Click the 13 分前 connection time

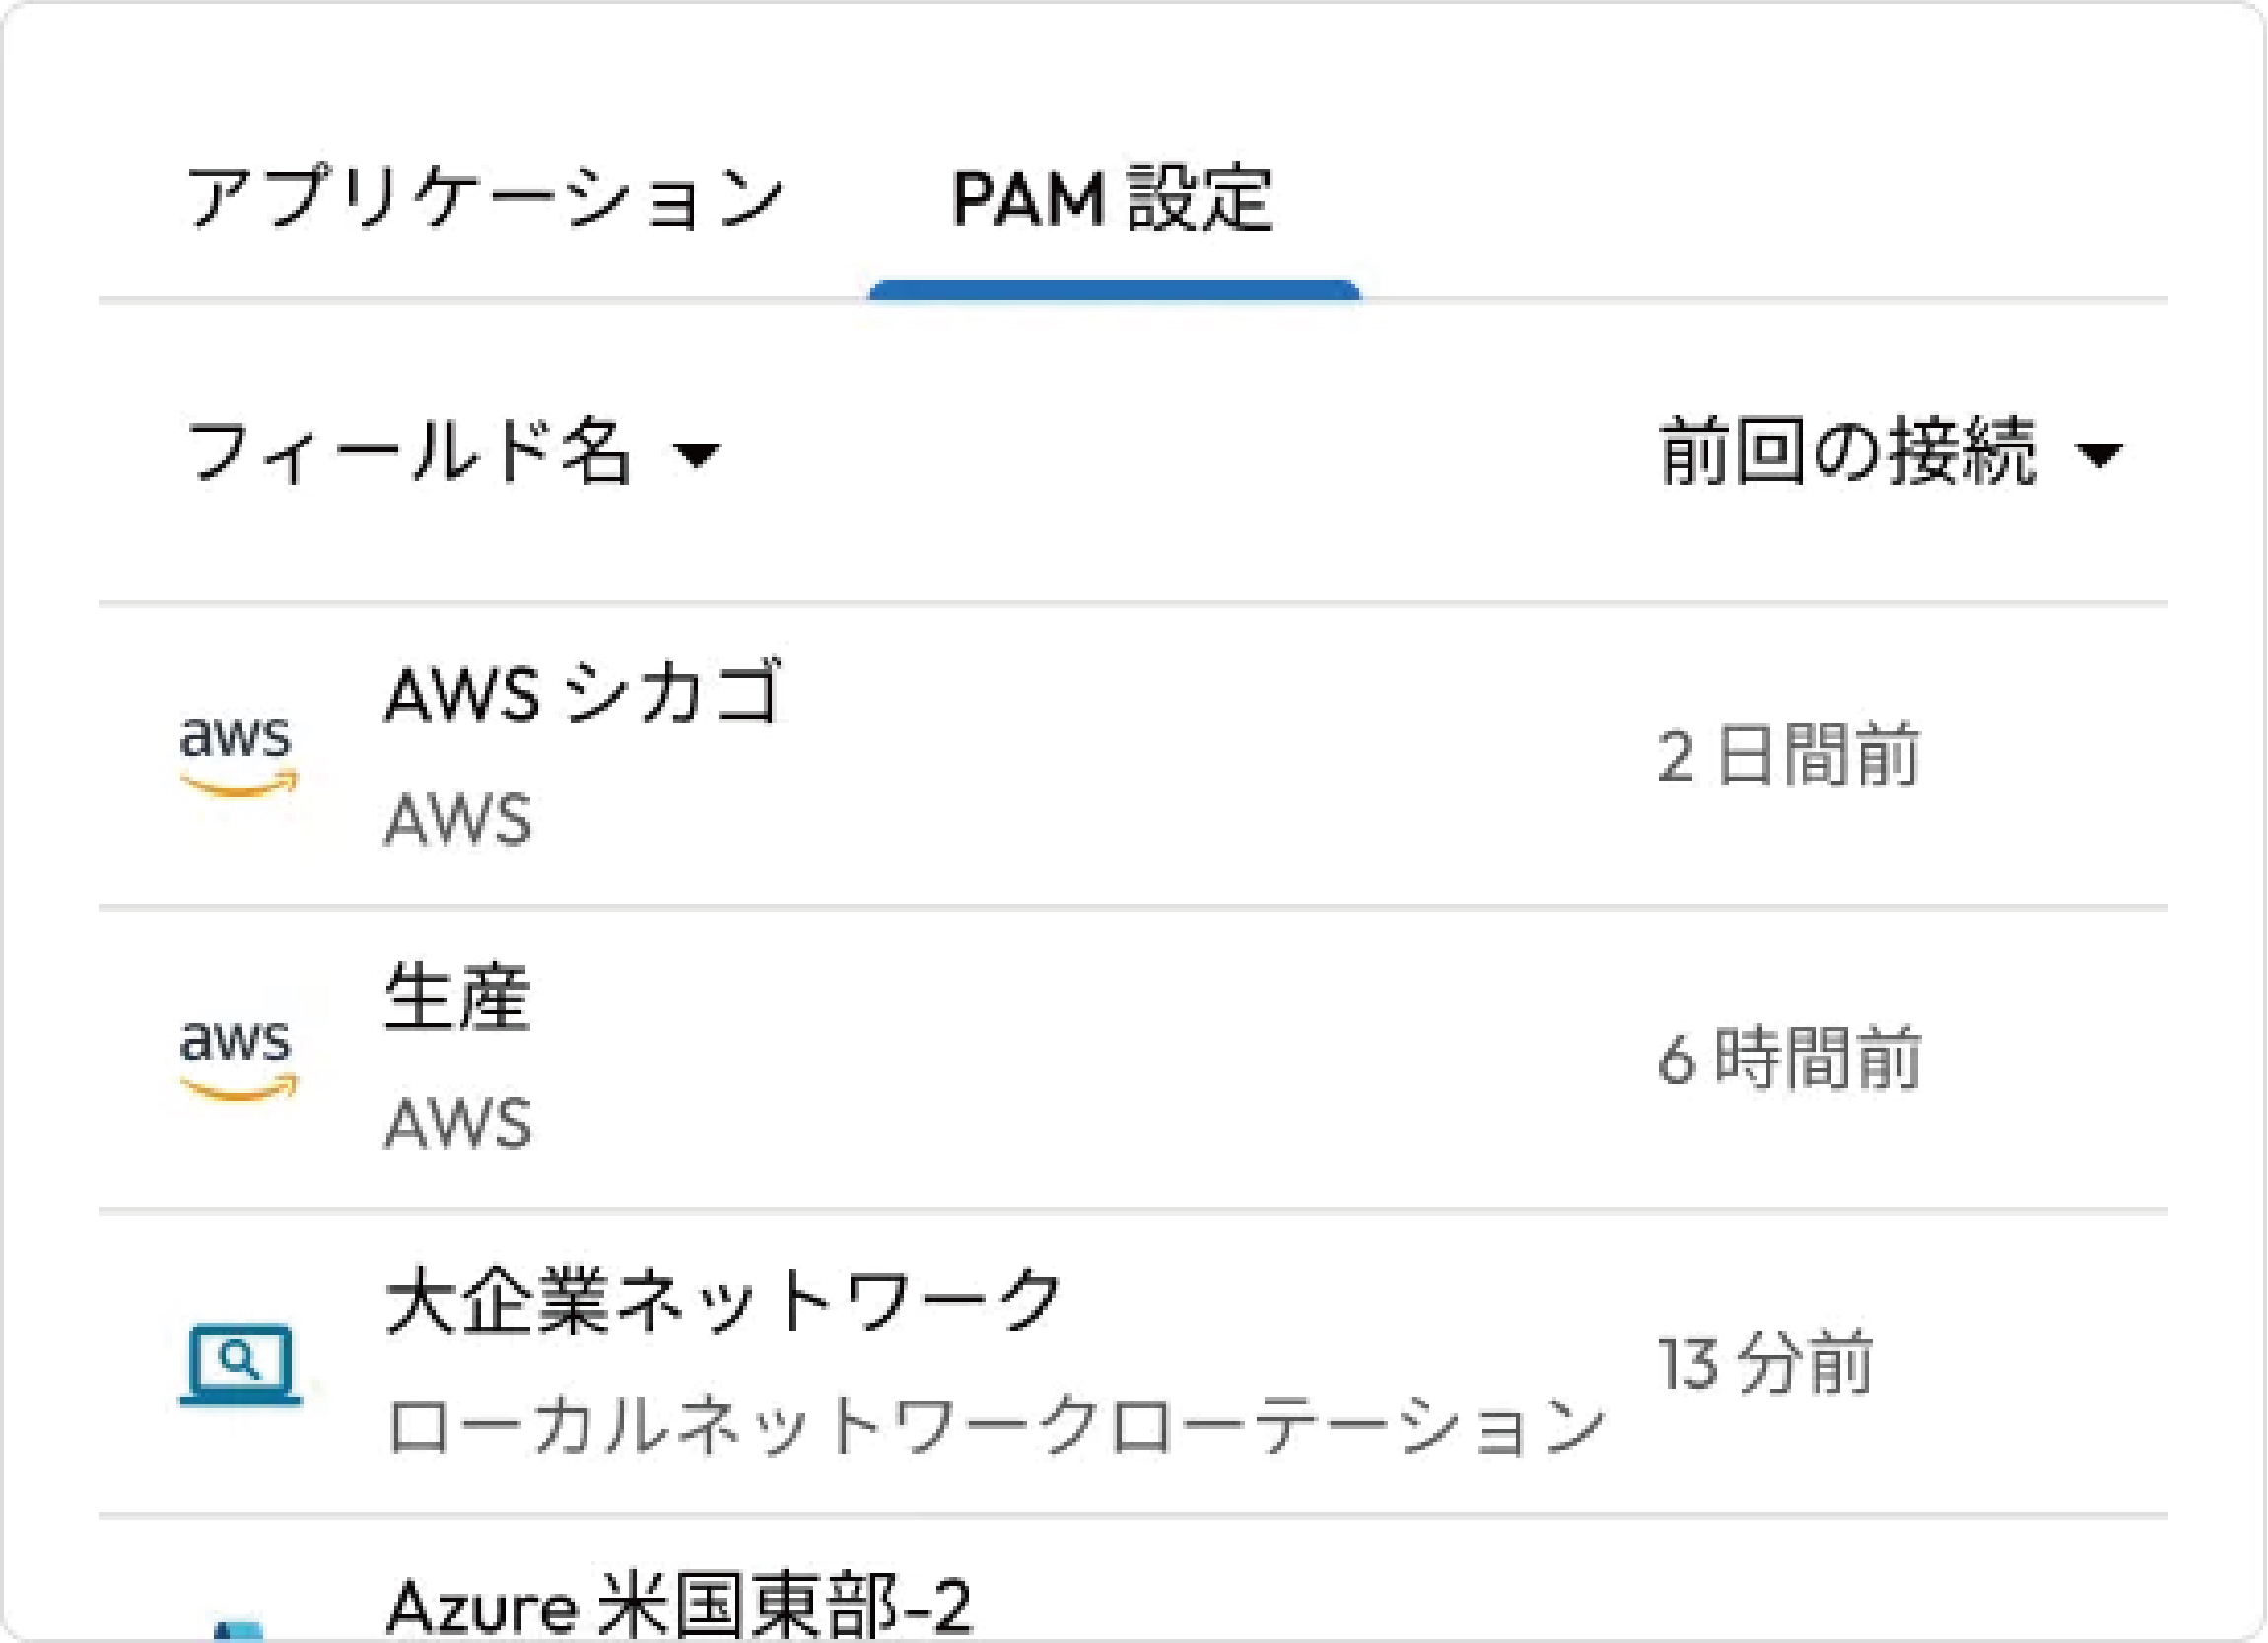click(x=1764, y=1364)
